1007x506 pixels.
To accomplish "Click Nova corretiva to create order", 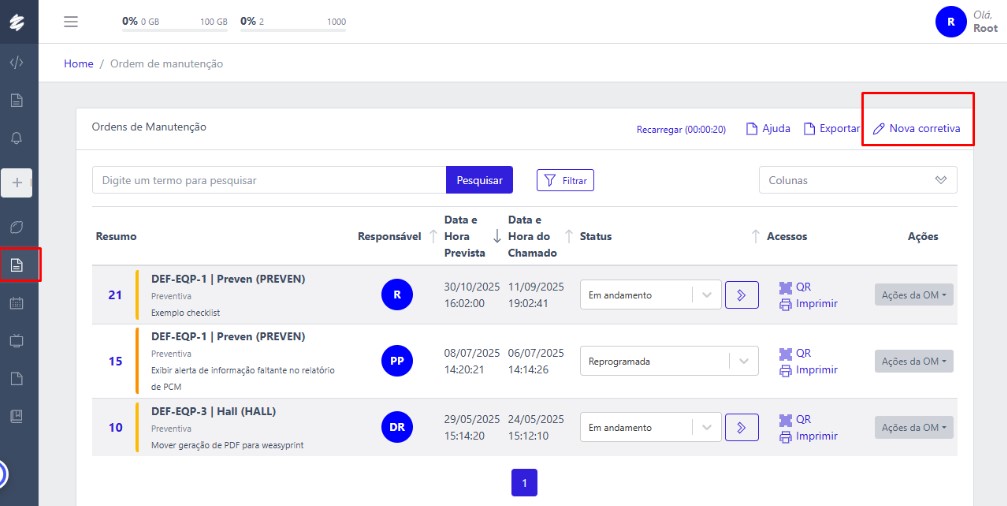I will (916, 129).
